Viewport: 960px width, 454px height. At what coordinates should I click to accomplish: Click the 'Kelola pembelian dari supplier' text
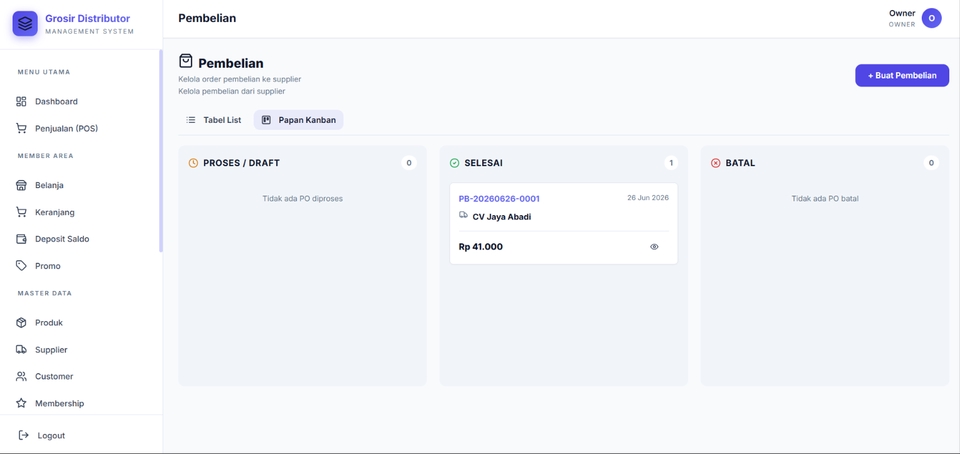point(231,92)
